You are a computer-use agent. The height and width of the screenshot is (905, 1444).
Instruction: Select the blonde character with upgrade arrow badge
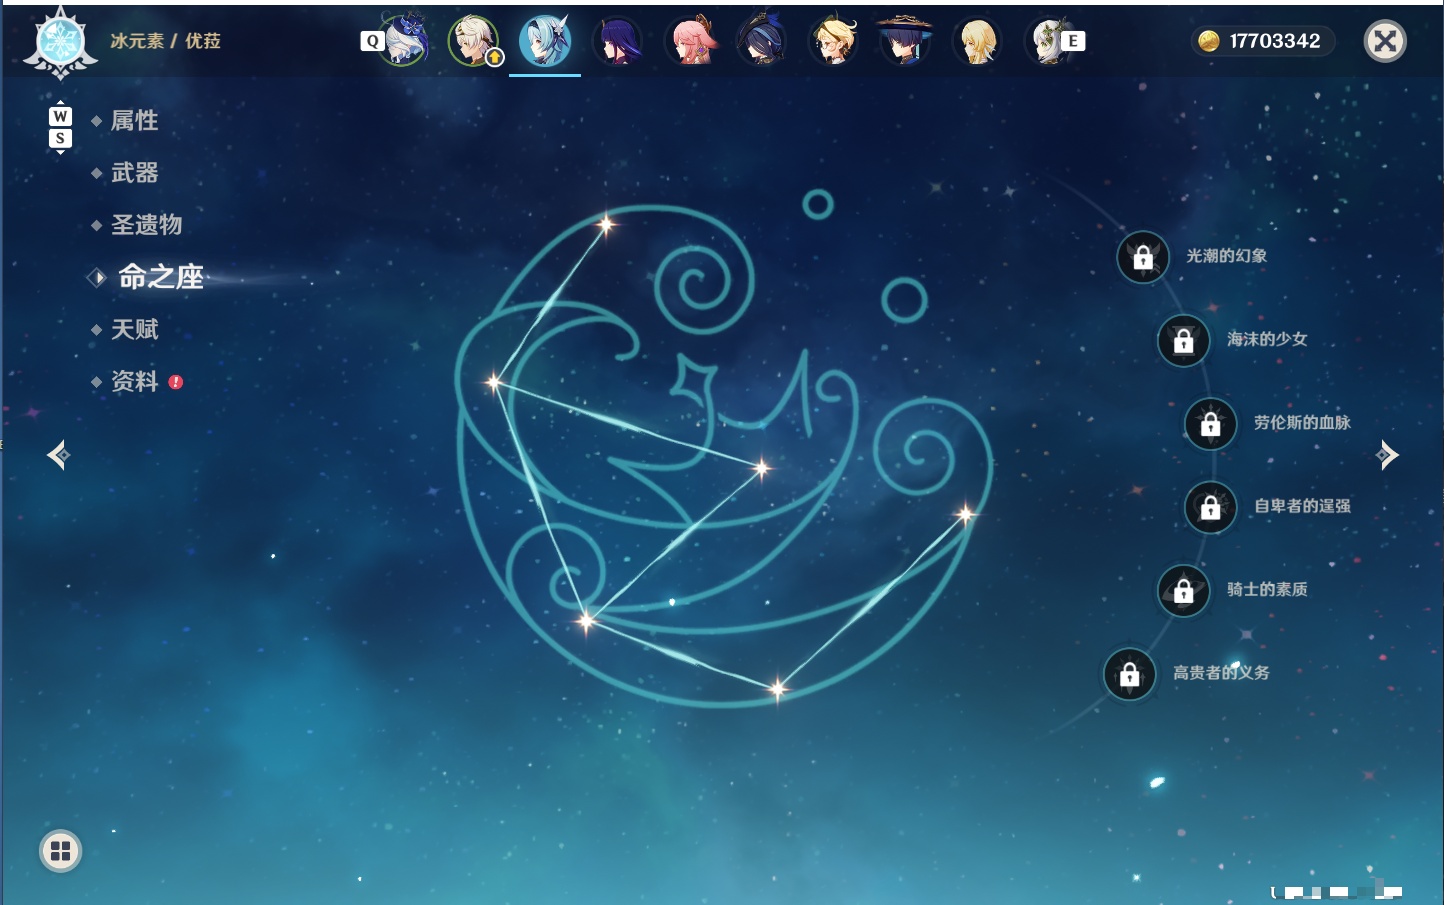[x=473, y=41]
